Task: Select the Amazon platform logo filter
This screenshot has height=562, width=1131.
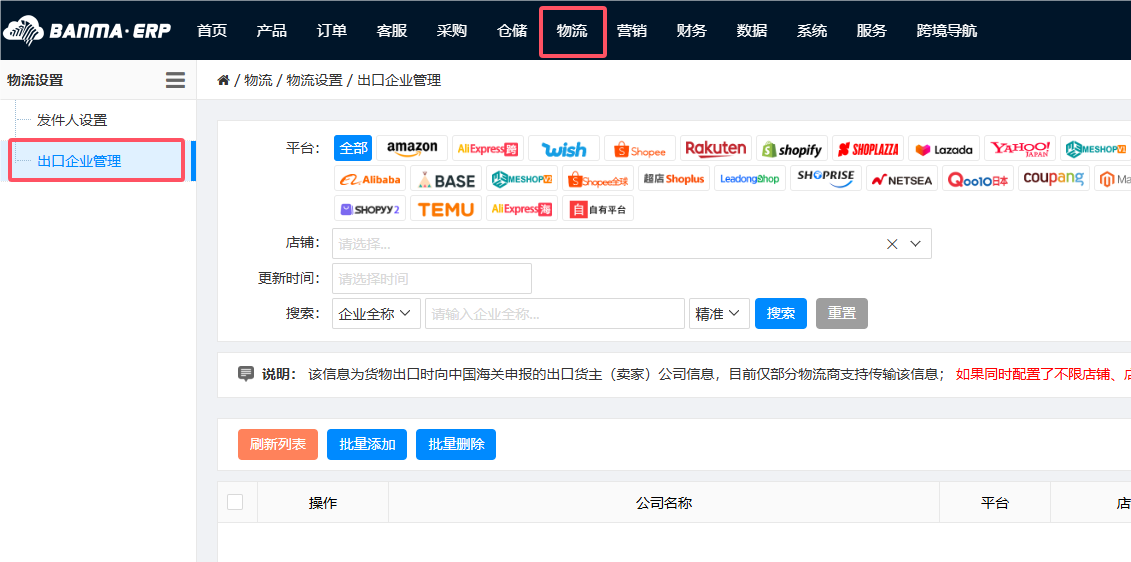Action: pyautogui.click(x=412, y=148)
